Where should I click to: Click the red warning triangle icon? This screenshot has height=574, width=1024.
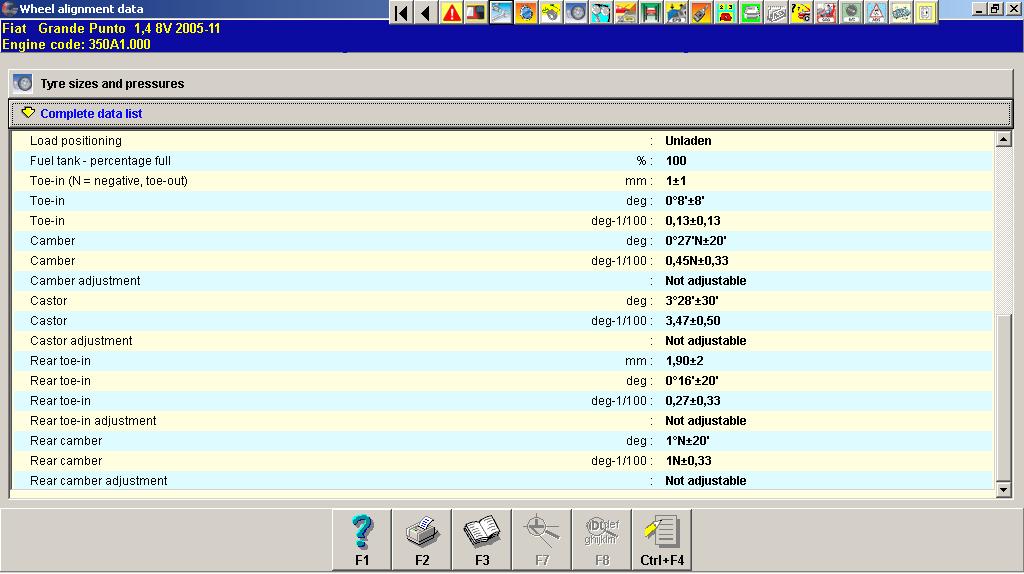click(x=452, y=13)
